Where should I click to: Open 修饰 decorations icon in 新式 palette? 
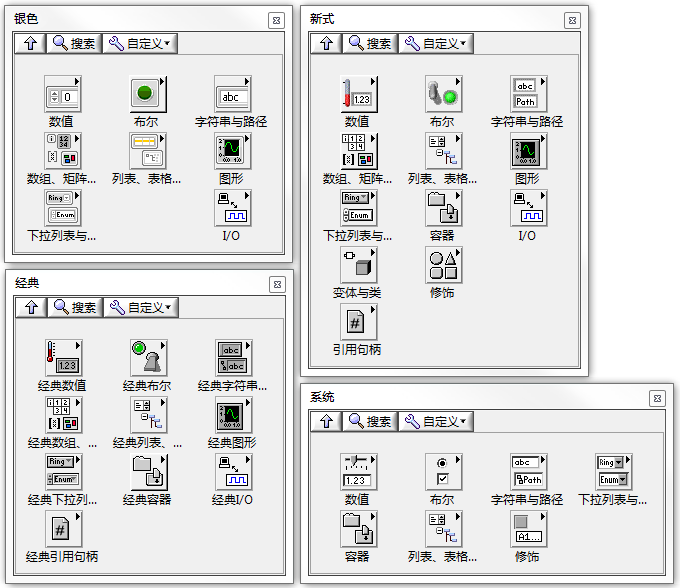pyautogui.click(x=442, y=266)
